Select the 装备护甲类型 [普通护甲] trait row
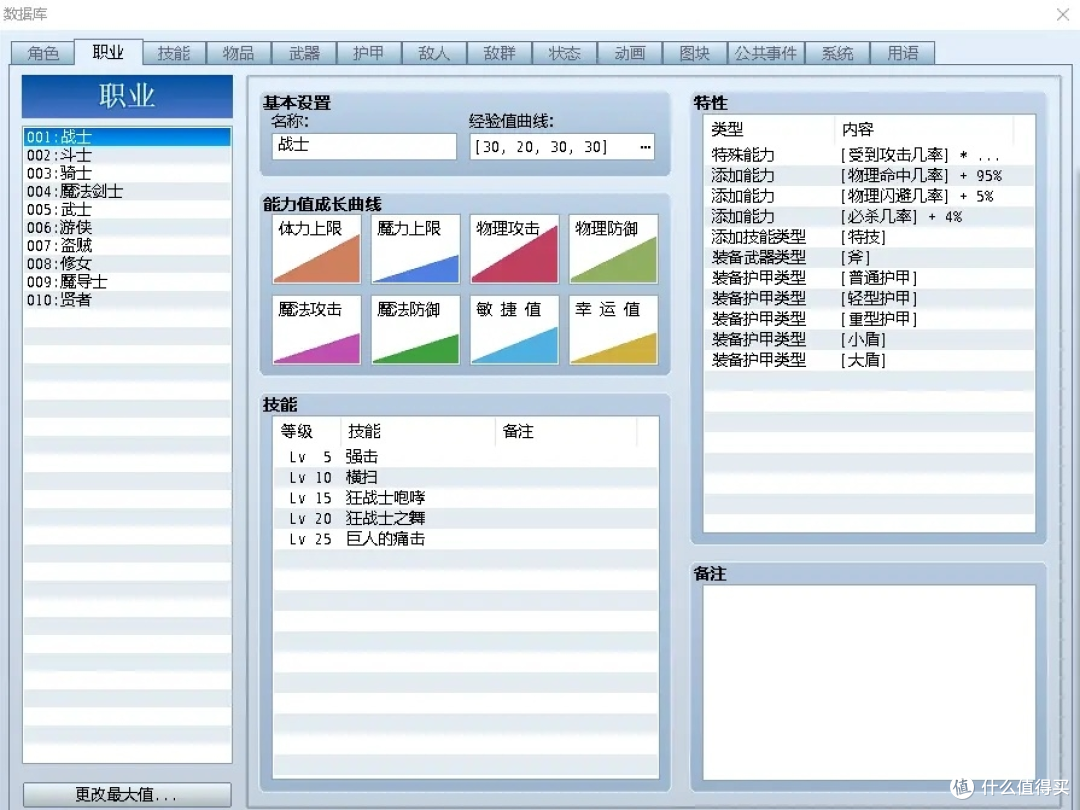Image resolution: width=1080 pixels, height=810 pixels. point(869,278)
